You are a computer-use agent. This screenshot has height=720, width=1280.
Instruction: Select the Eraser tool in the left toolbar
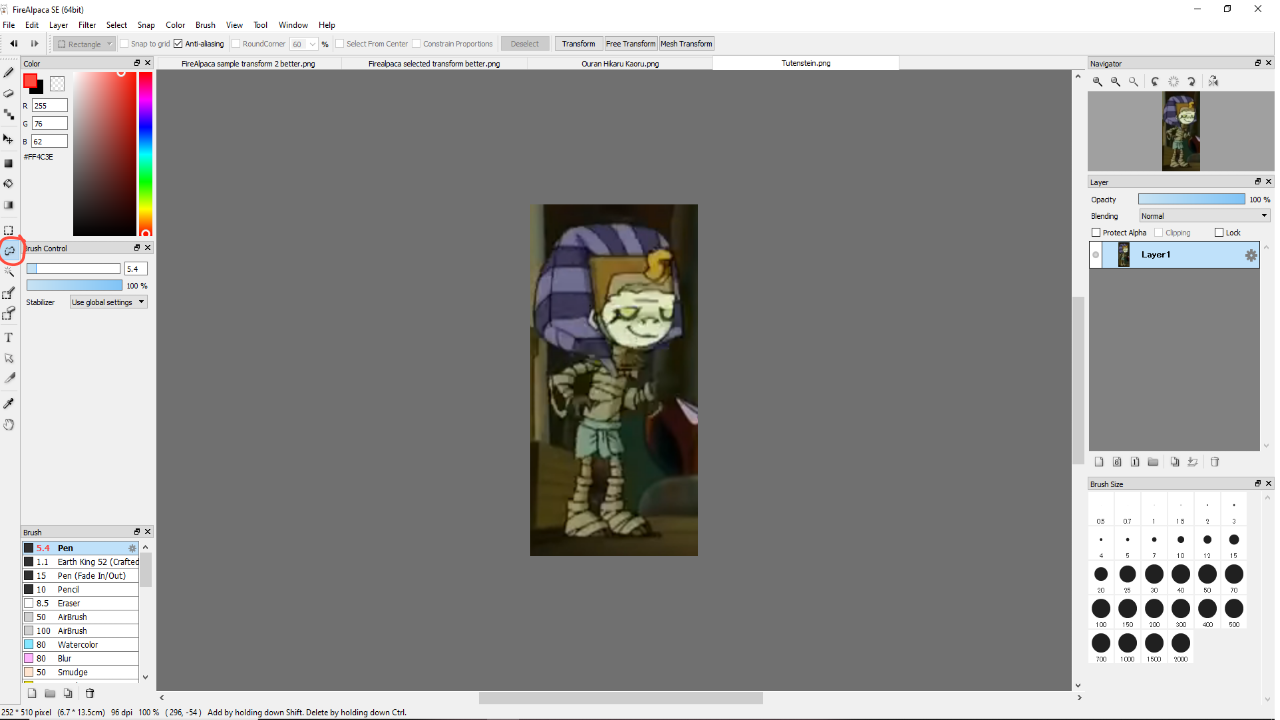point(9,94)
